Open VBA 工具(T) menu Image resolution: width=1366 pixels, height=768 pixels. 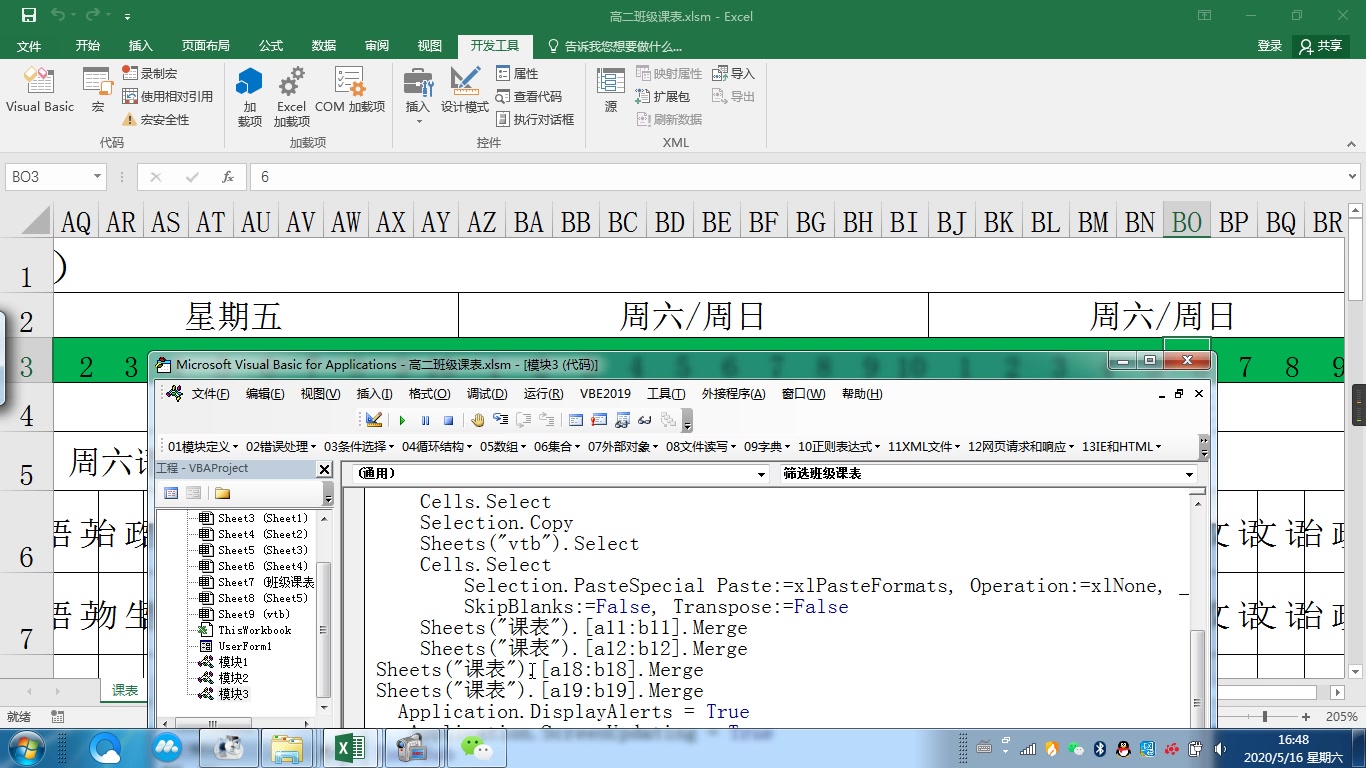point(666,394)
